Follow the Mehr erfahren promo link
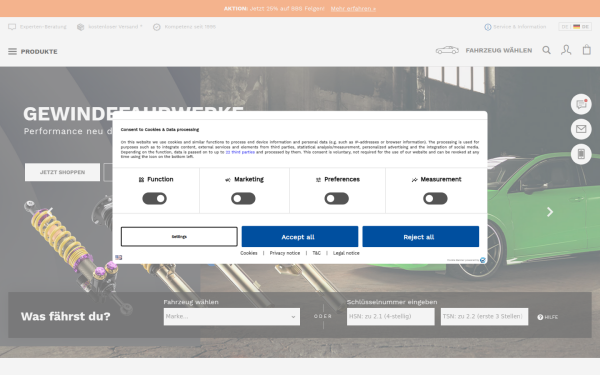600x375 pixels. (x=353, y=8)
